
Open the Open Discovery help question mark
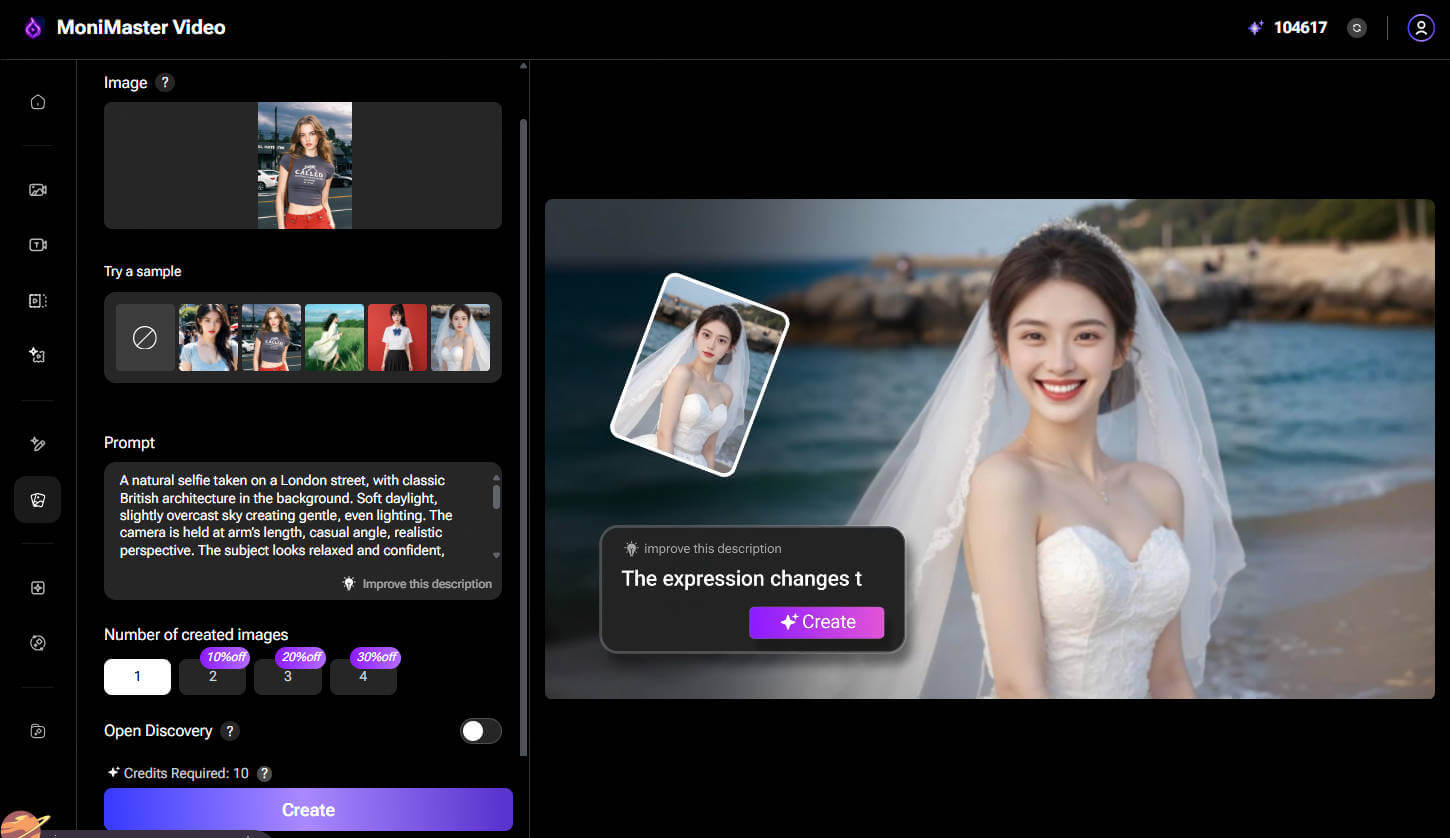click(229, 731)
